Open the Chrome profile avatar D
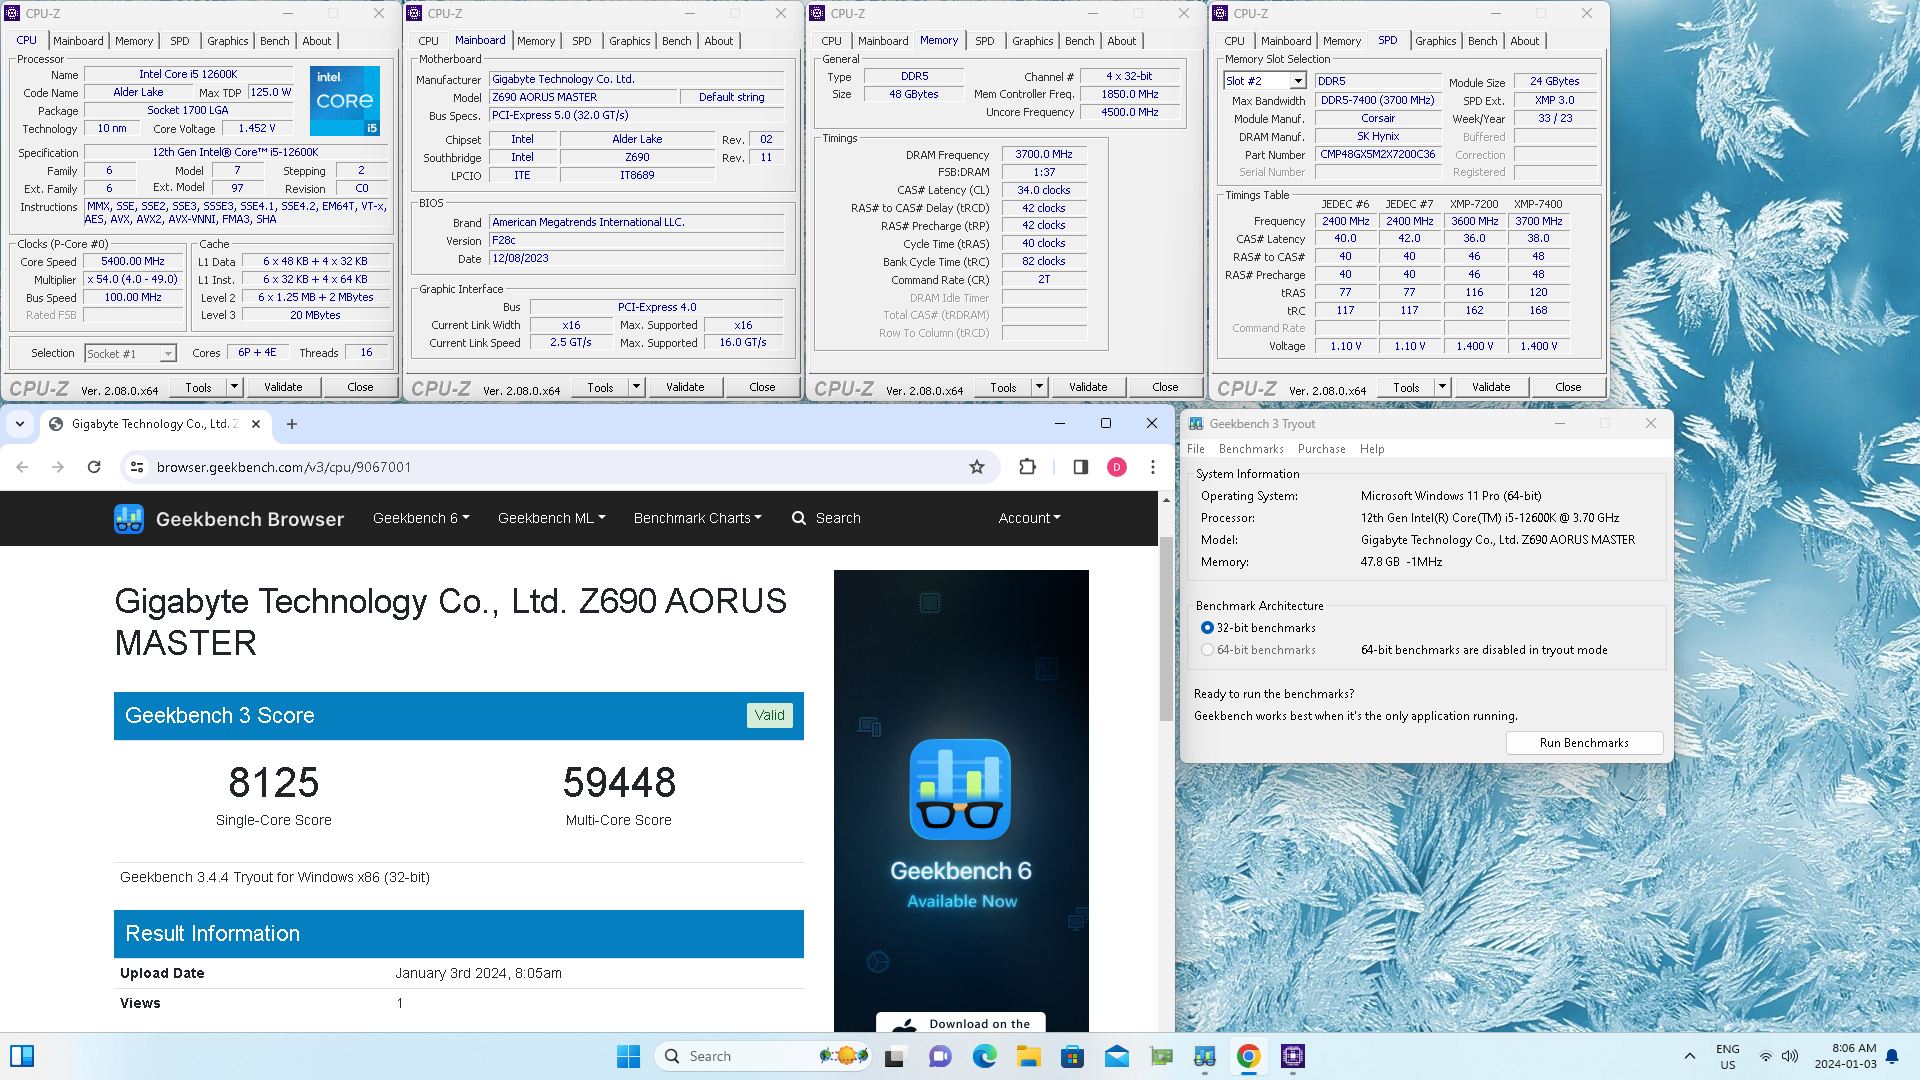This screenshot has width=1920, height=1080. tap(1117, 467)
